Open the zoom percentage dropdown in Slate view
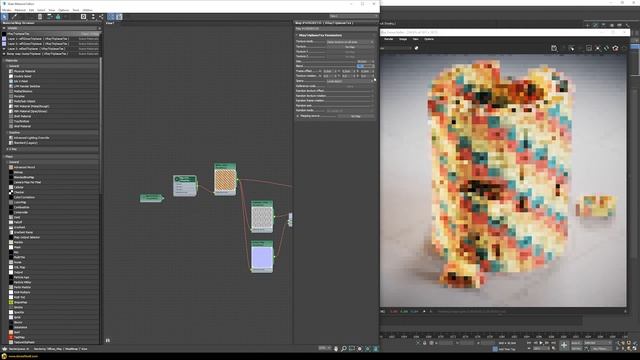Screen dimensions: 640x360 pyautogui.click(x=325, y=348)
